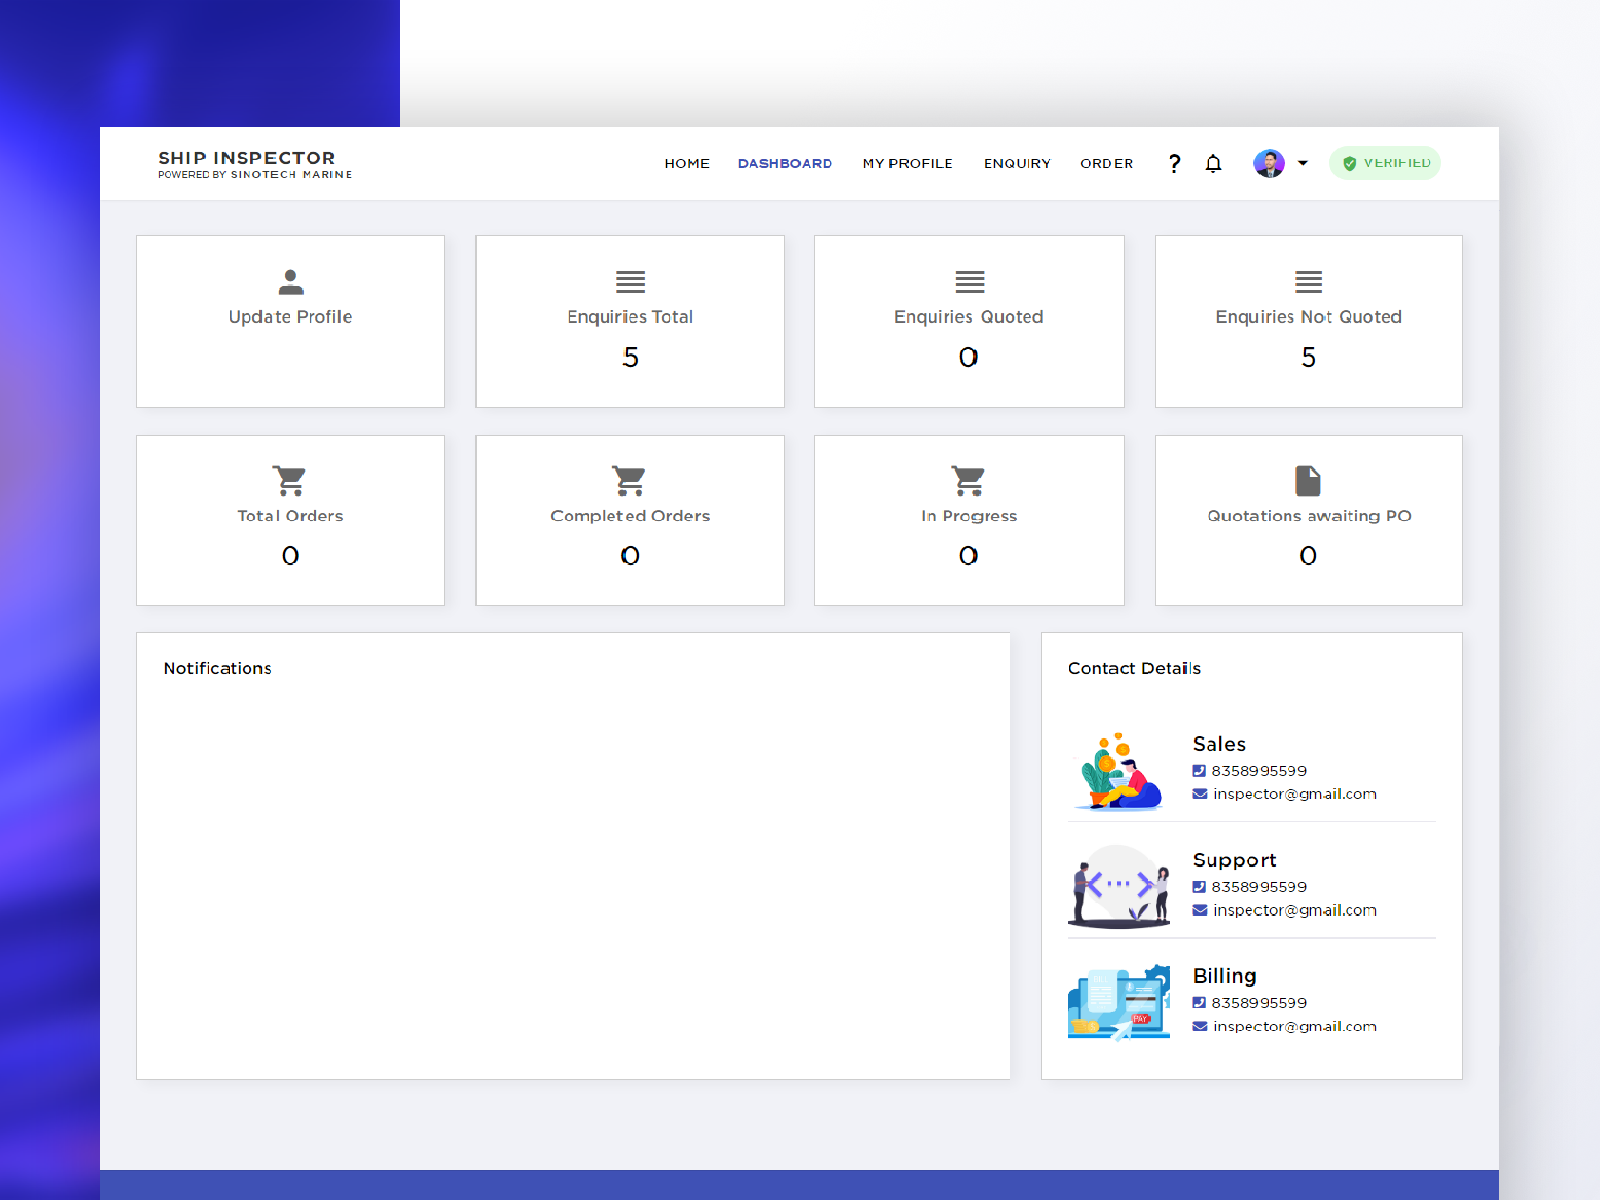Click the Support phone icon
1600x1200 pixels.
click(1199, 887)
